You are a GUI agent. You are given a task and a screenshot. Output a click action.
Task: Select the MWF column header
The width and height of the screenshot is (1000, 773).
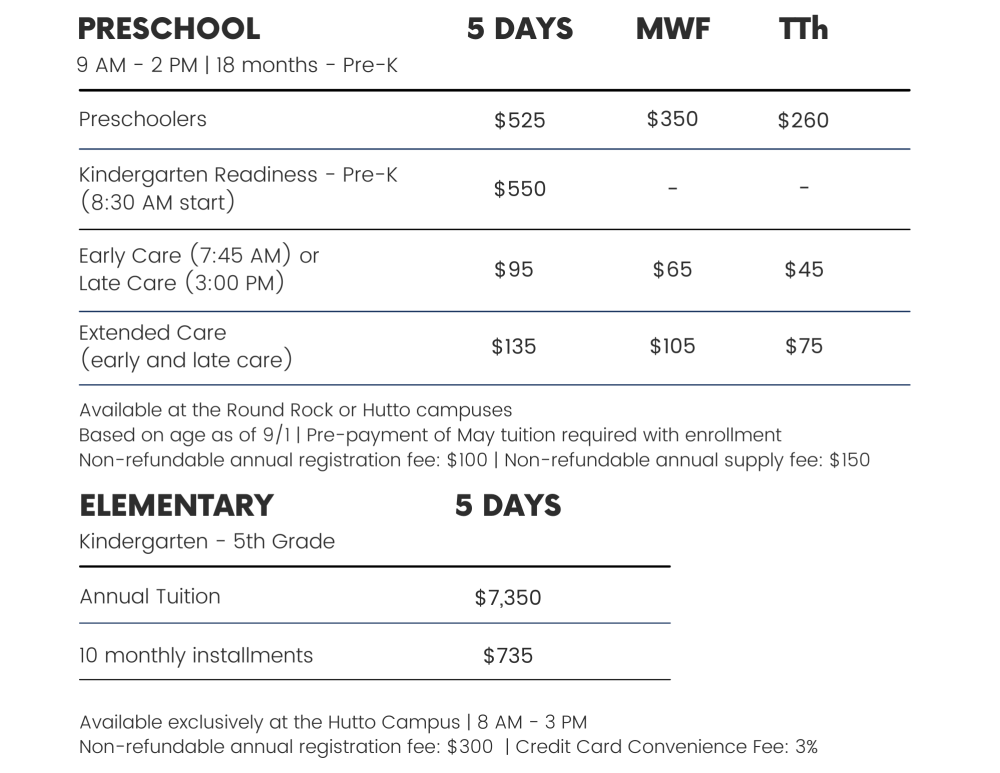673,29
